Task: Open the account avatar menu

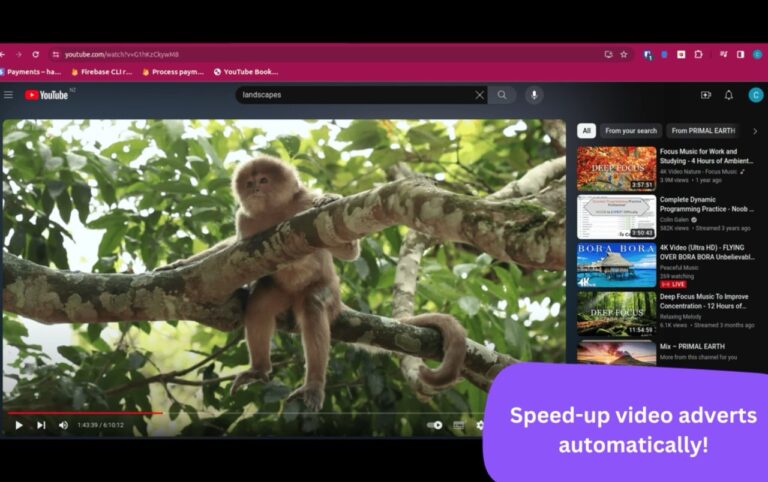Action: [x=755, y=95]
